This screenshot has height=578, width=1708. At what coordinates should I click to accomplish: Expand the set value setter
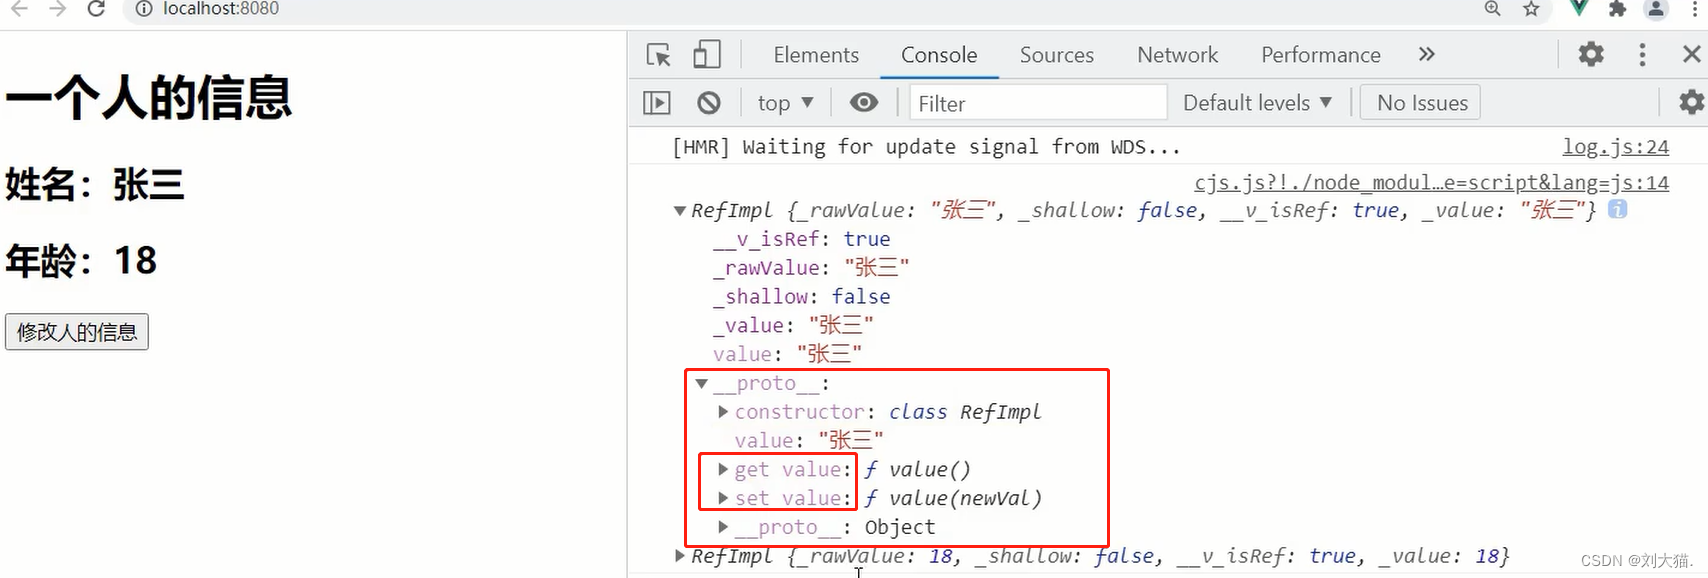(x=723, y=498)
